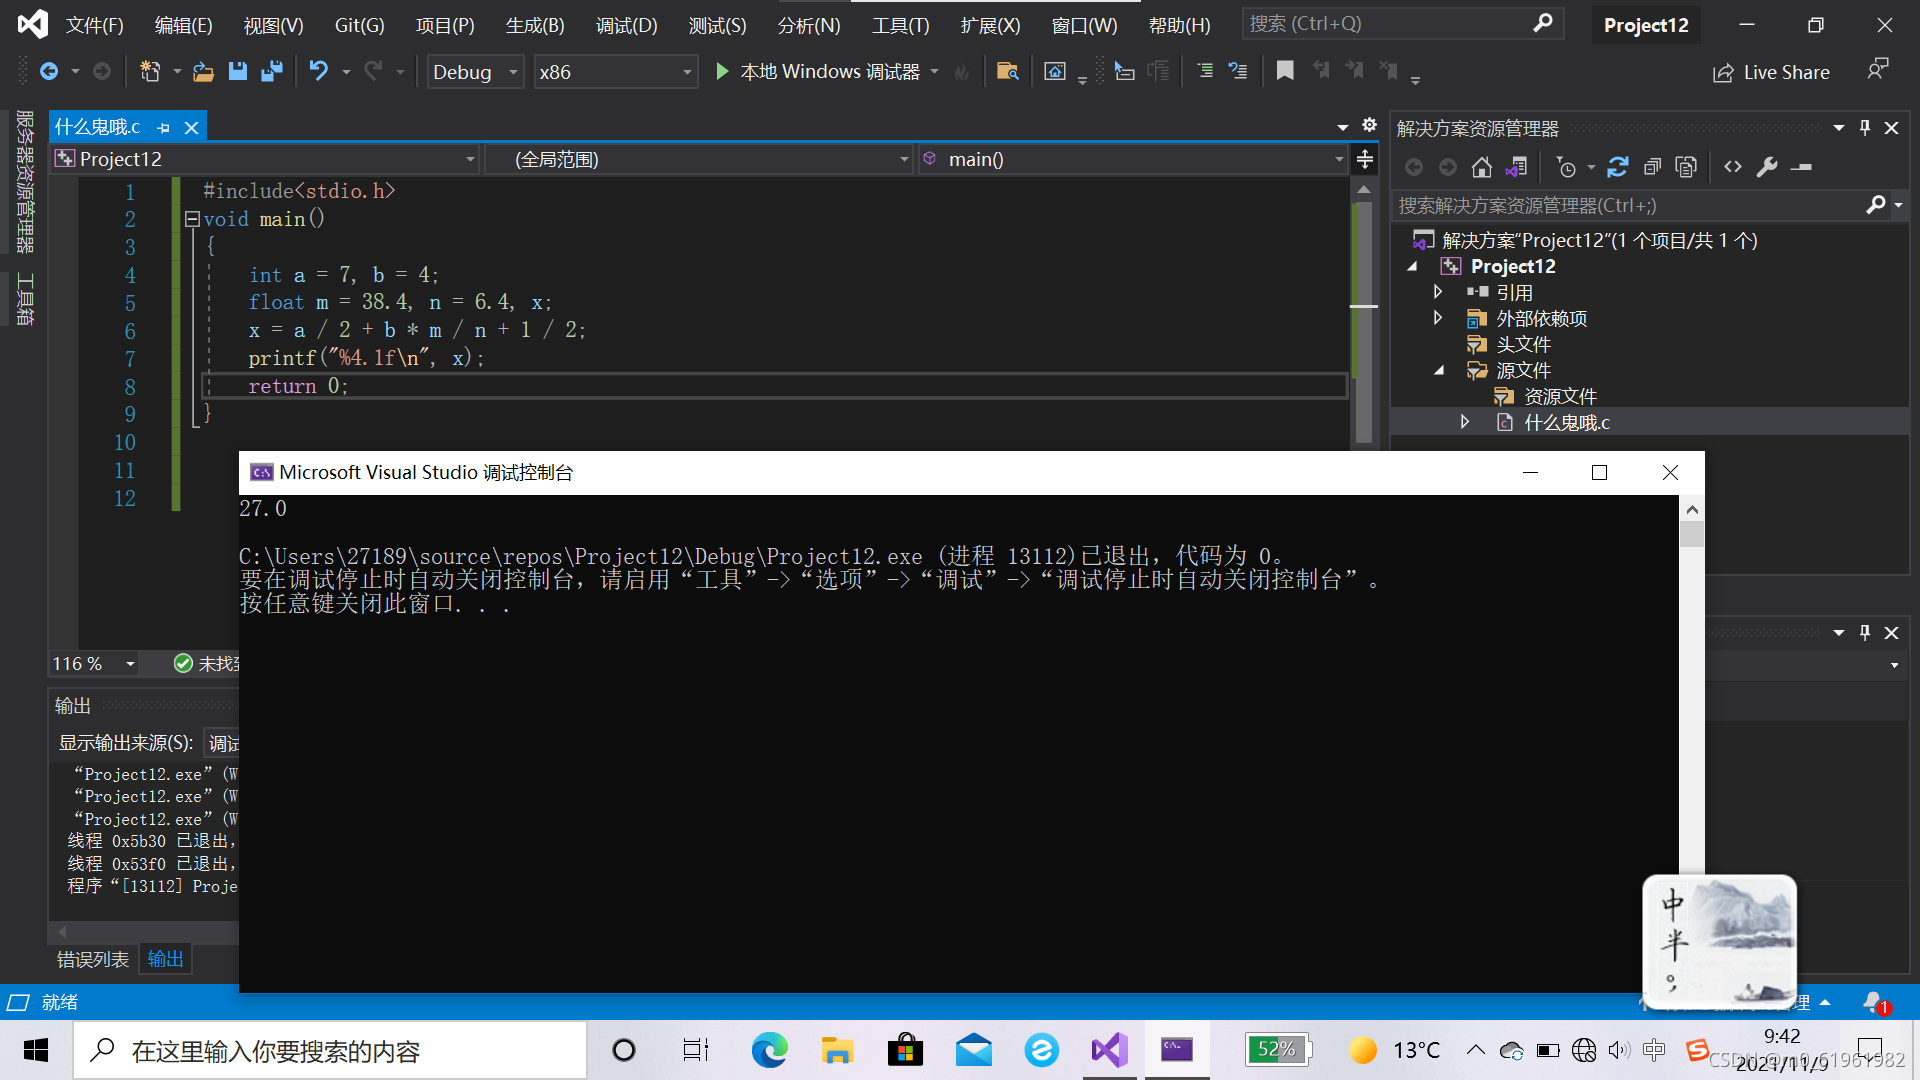Viewport: 1920px width, 1080px height.
Task: Click the Sync refresh icon in Solution Explorer
Action: (x=1617, y=167)
